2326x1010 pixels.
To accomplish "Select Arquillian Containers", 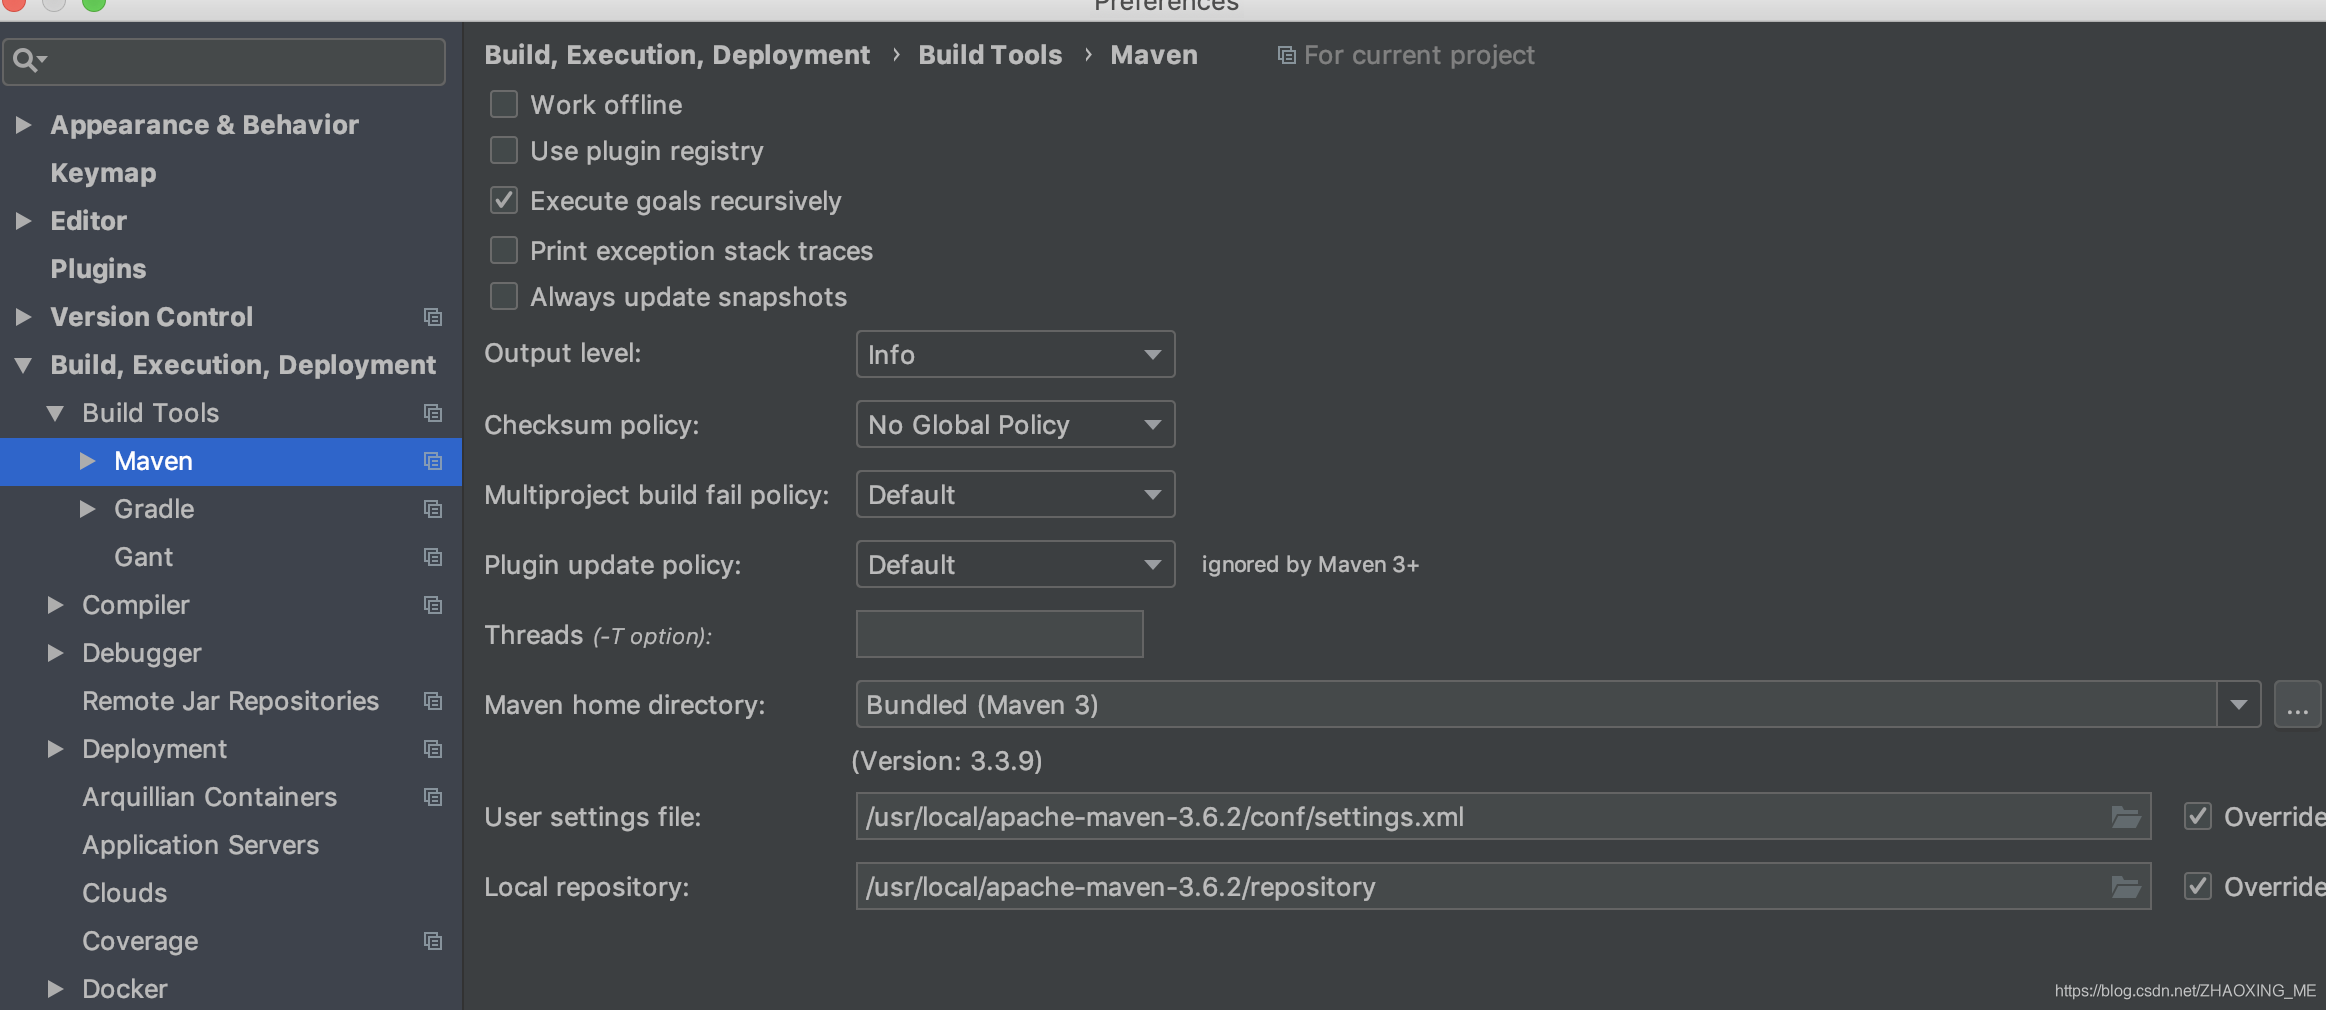I will point(209,797).
